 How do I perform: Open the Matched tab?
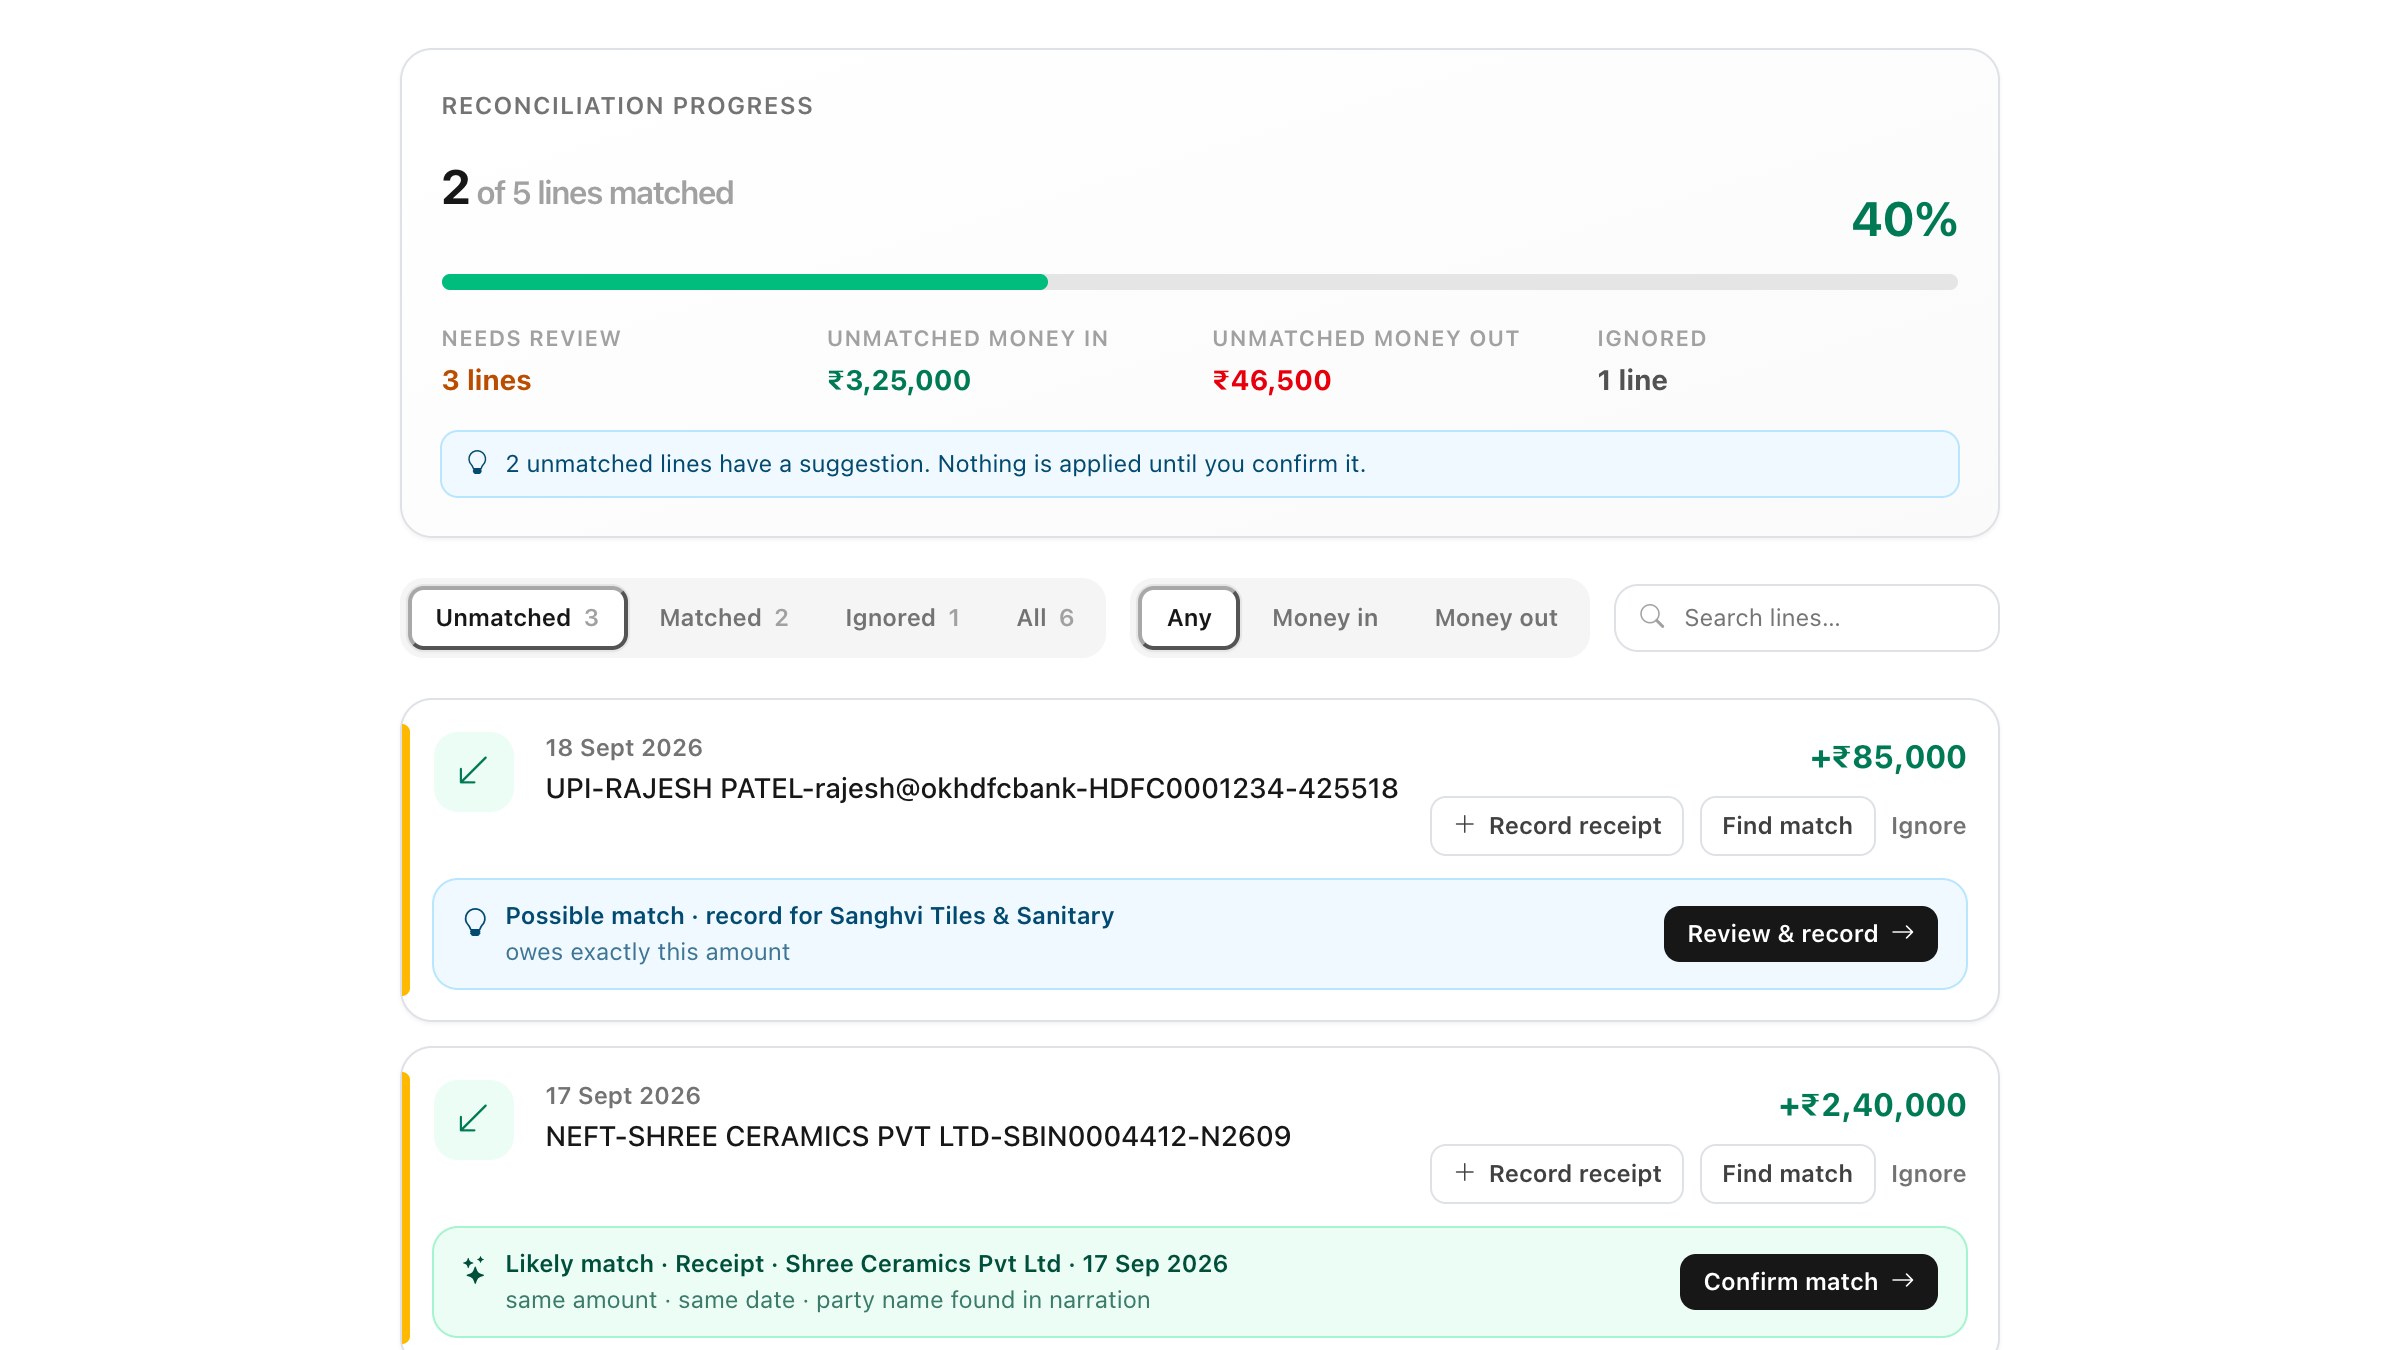tap(724, 618)
